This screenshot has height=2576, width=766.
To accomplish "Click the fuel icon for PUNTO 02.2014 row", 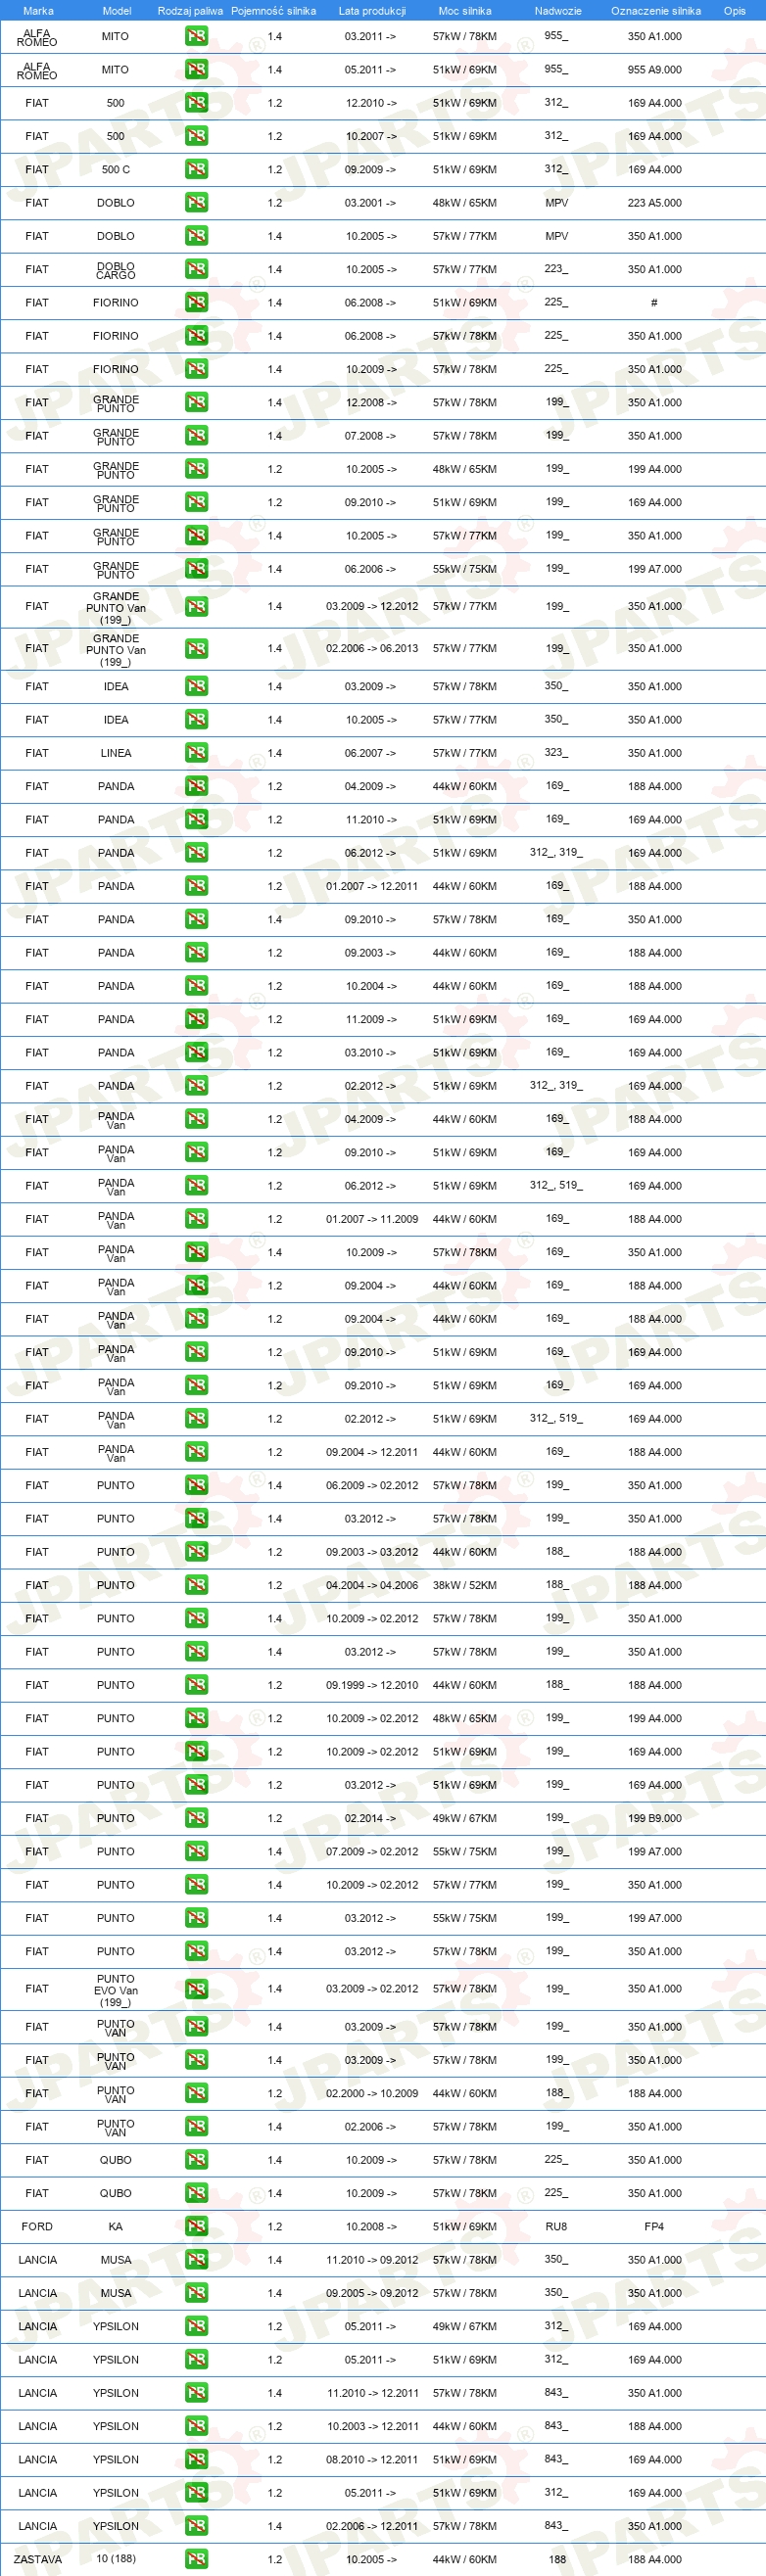I will [x=196, y=1818].
